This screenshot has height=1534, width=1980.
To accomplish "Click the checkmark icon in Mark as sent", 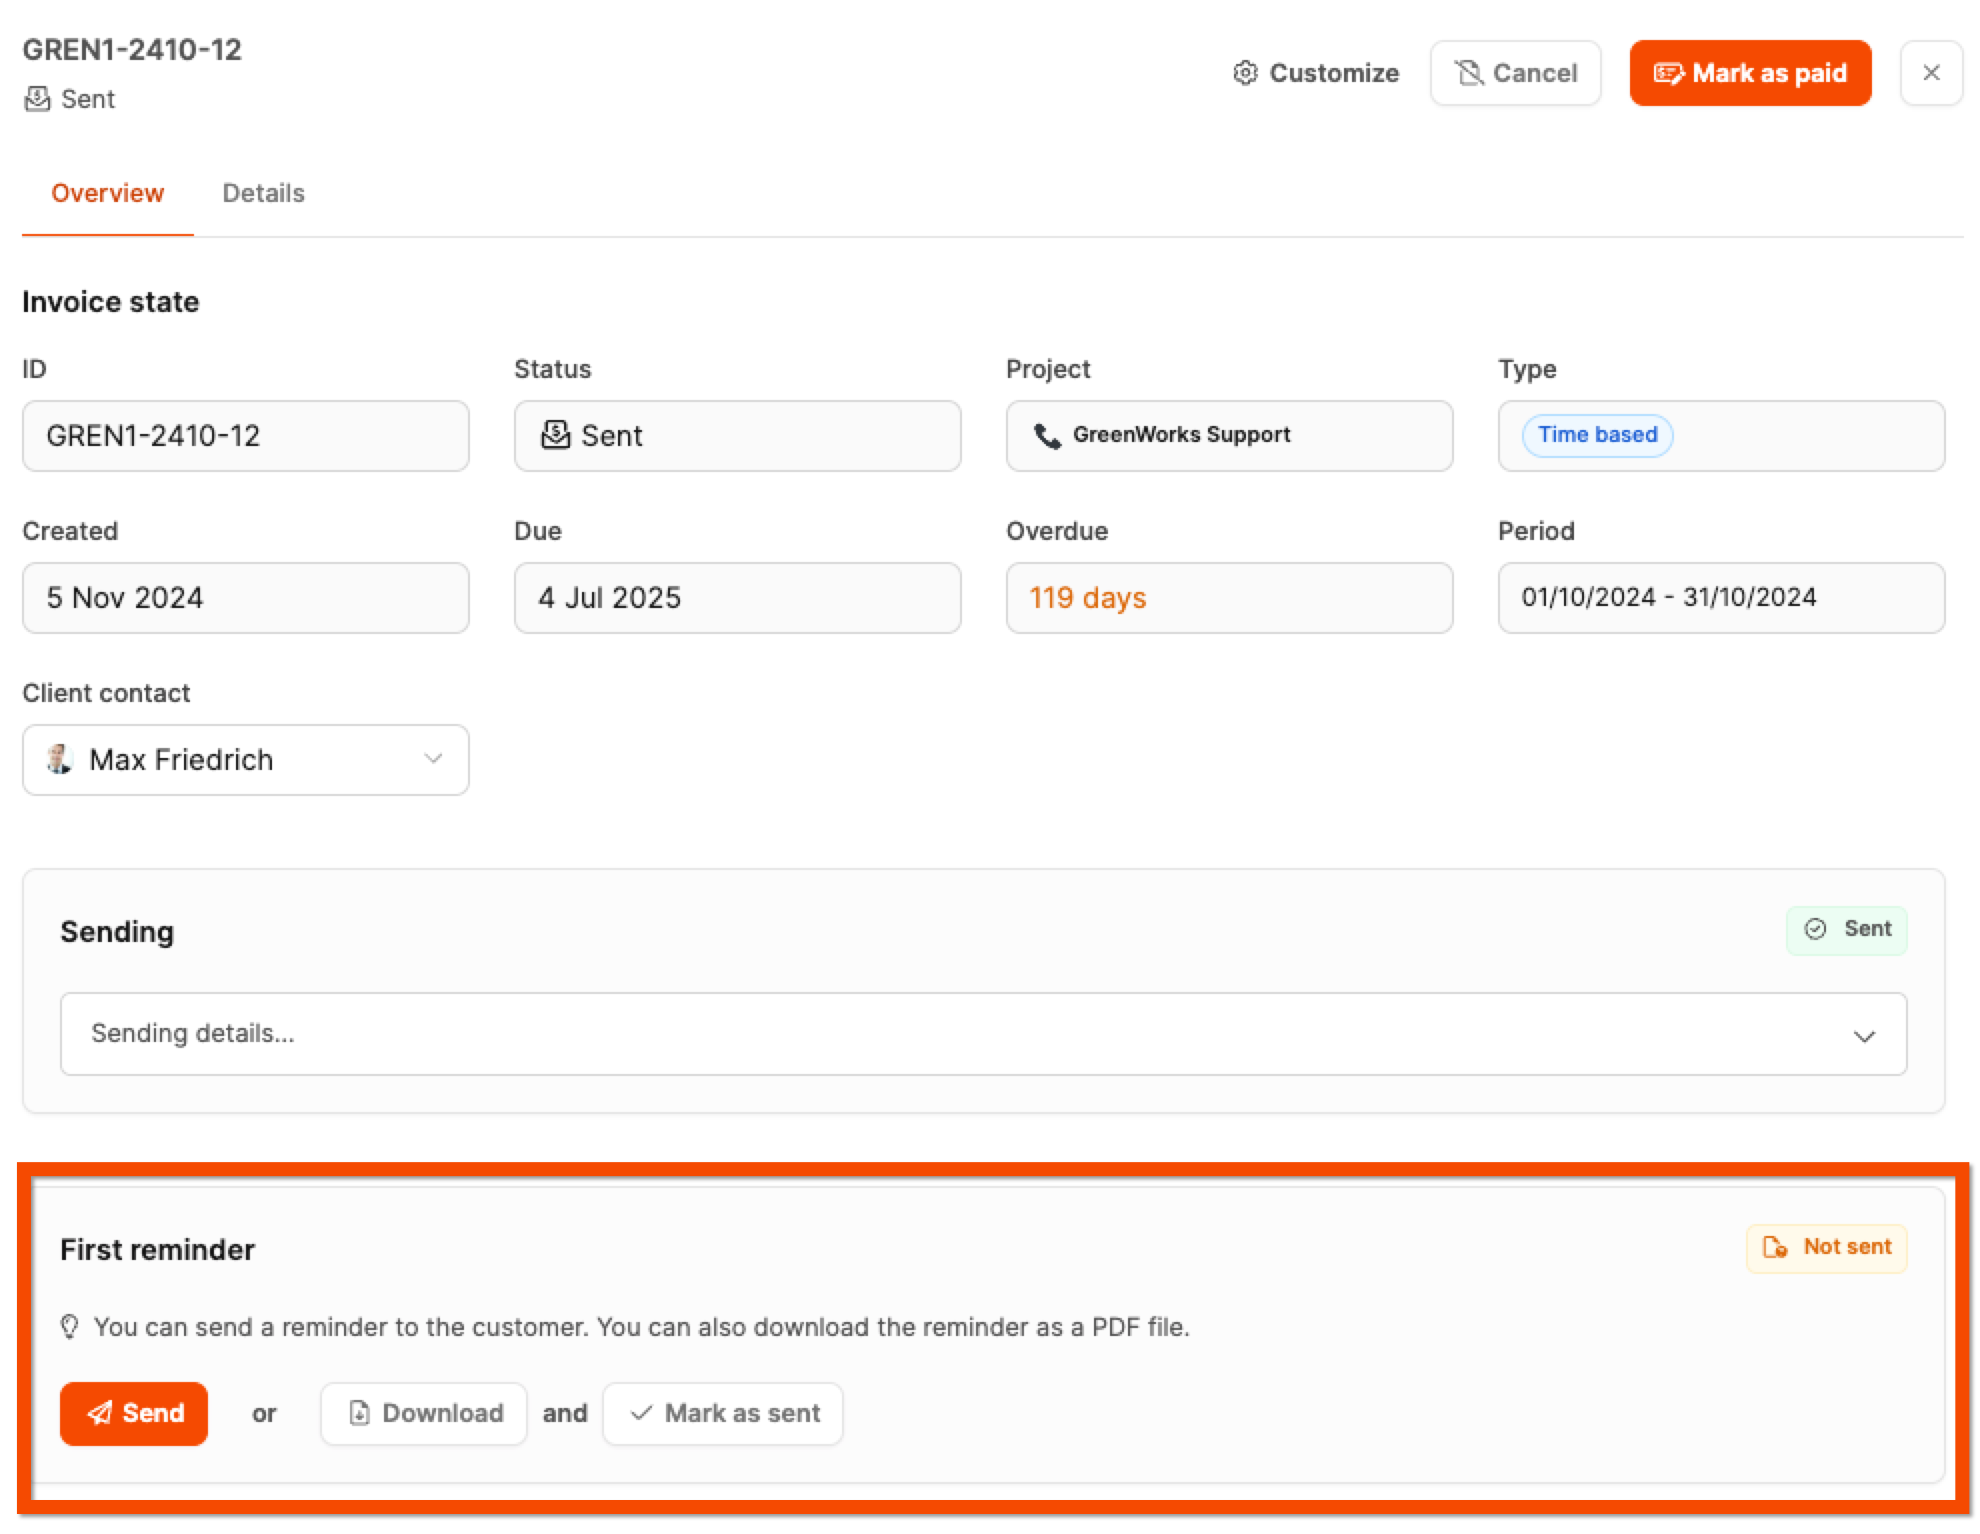I will [x=641, y=1412].
